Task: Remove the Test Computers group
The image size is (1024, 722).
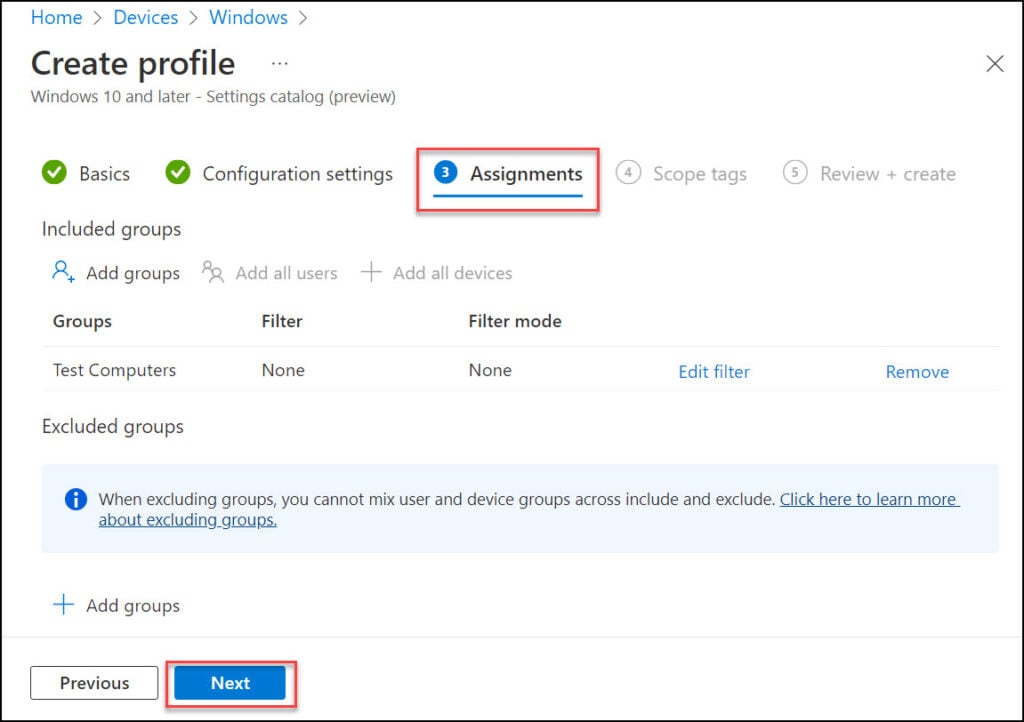Action: [917, 371]
